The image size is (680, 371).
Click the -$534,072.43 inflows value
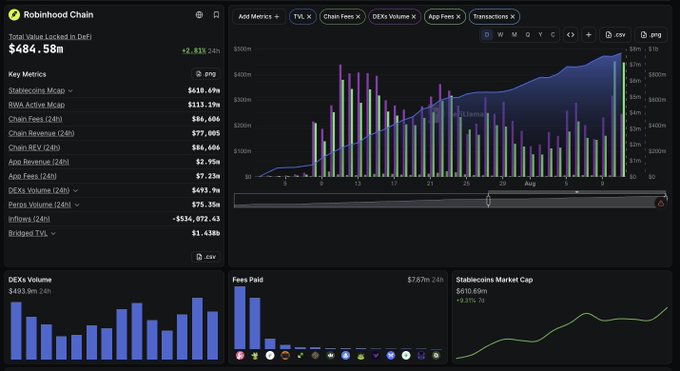pos(196,219)
